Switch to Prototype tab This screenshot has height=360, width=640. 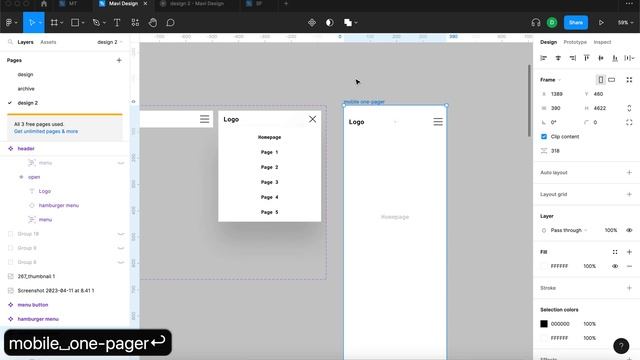[575, 42]
